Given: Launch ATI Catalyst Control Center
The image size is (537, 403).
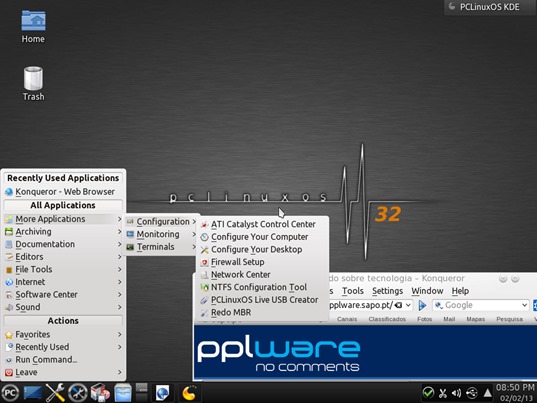Looking at the screenshot, I should coord(263,224).
